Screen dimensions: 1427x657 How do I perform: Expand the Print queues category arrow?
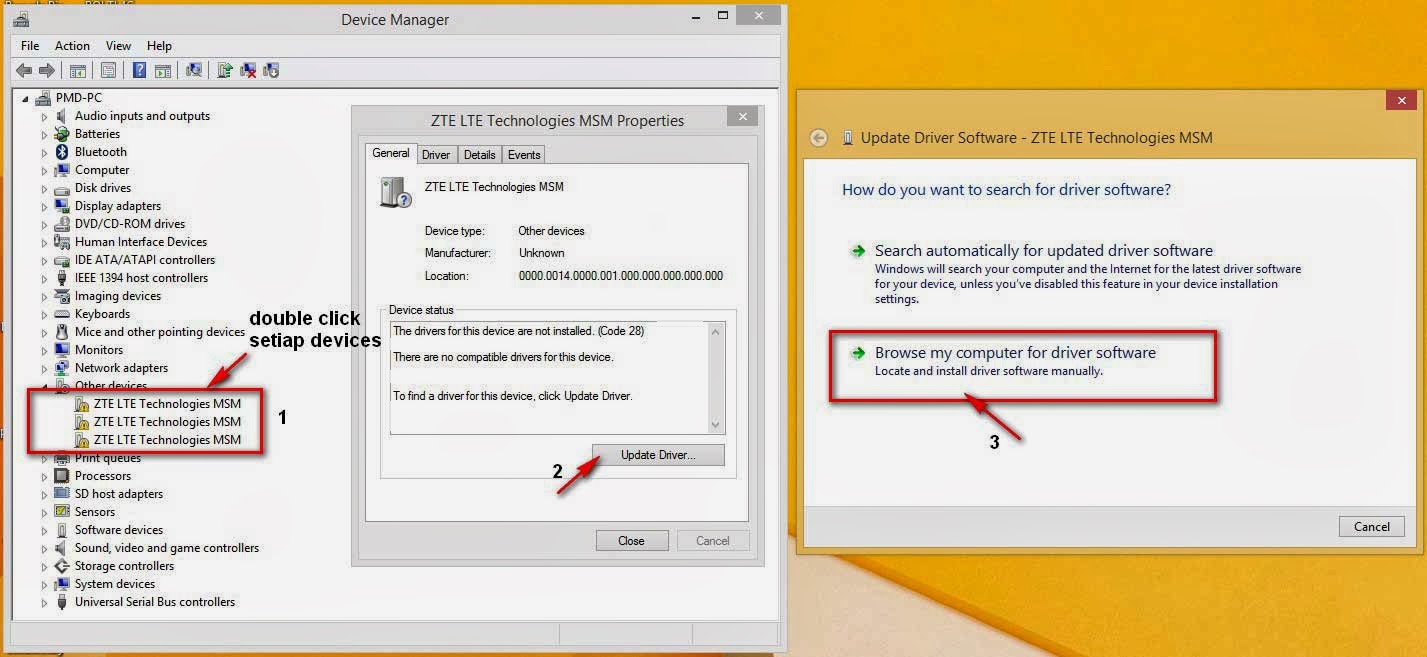(x=44, y=459)
